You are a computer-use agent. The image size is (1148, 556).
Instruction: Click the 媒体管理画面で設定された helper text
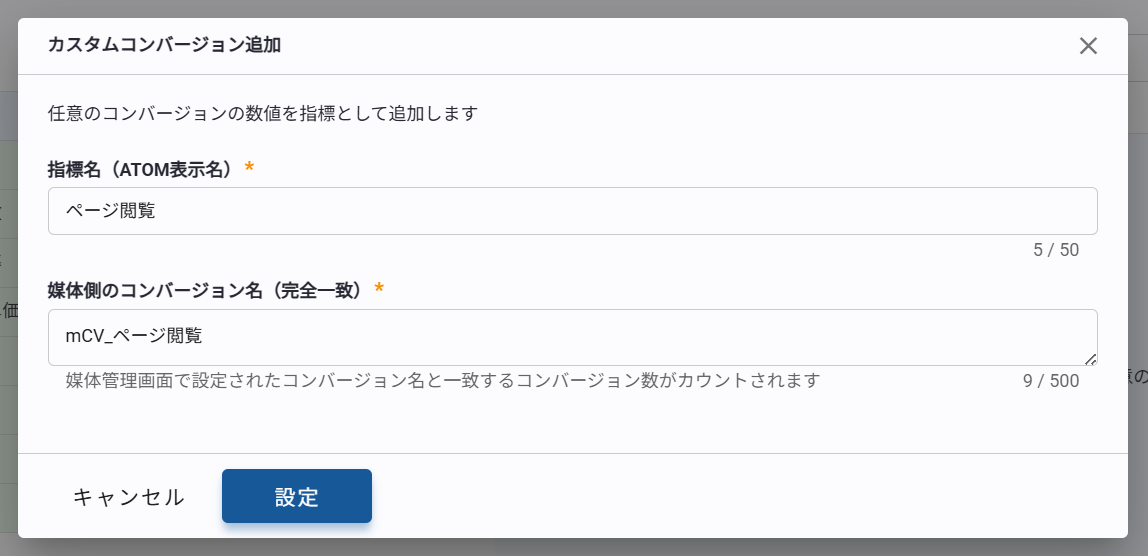442,381
